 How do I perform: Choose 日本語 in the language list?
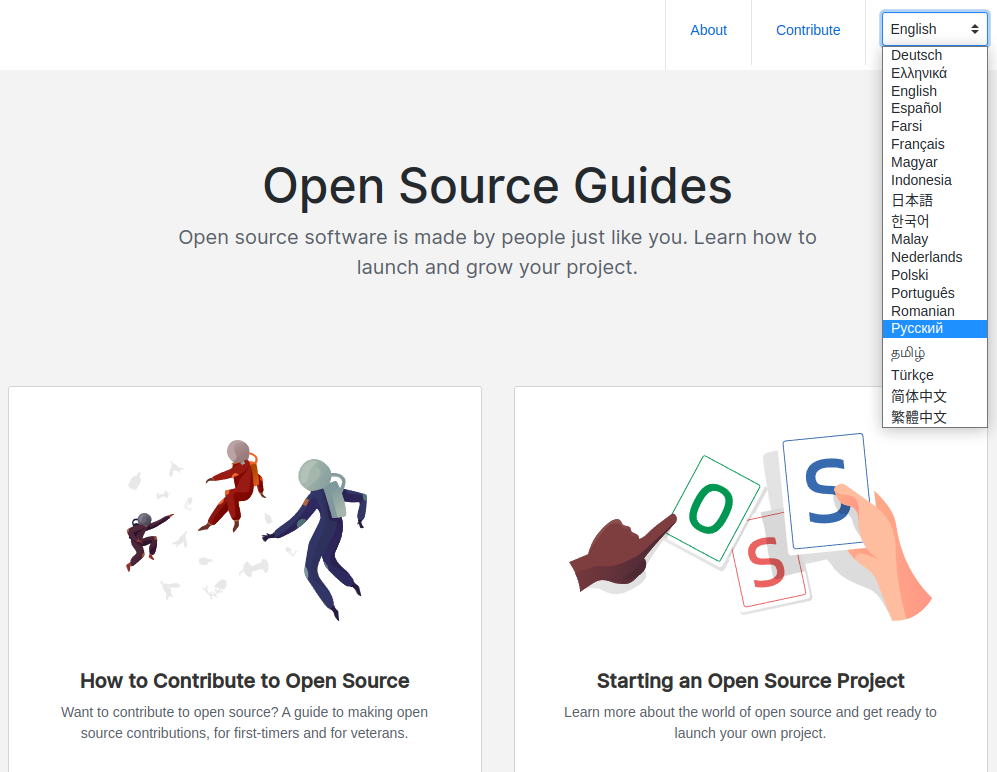coord(934,200)
